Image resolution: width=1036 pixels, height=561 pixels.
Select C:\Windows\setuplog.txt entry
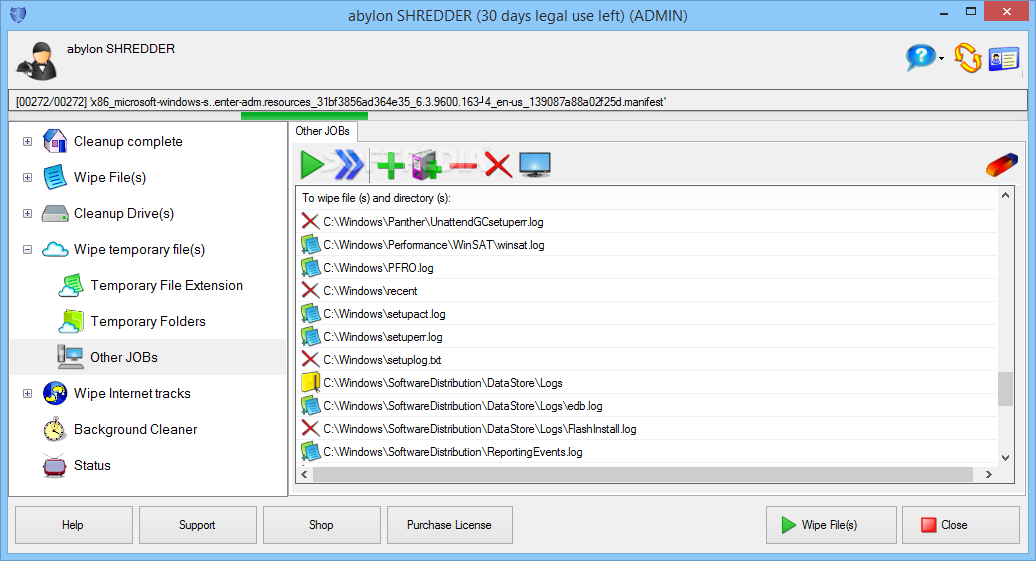click(x=382, y=360)
